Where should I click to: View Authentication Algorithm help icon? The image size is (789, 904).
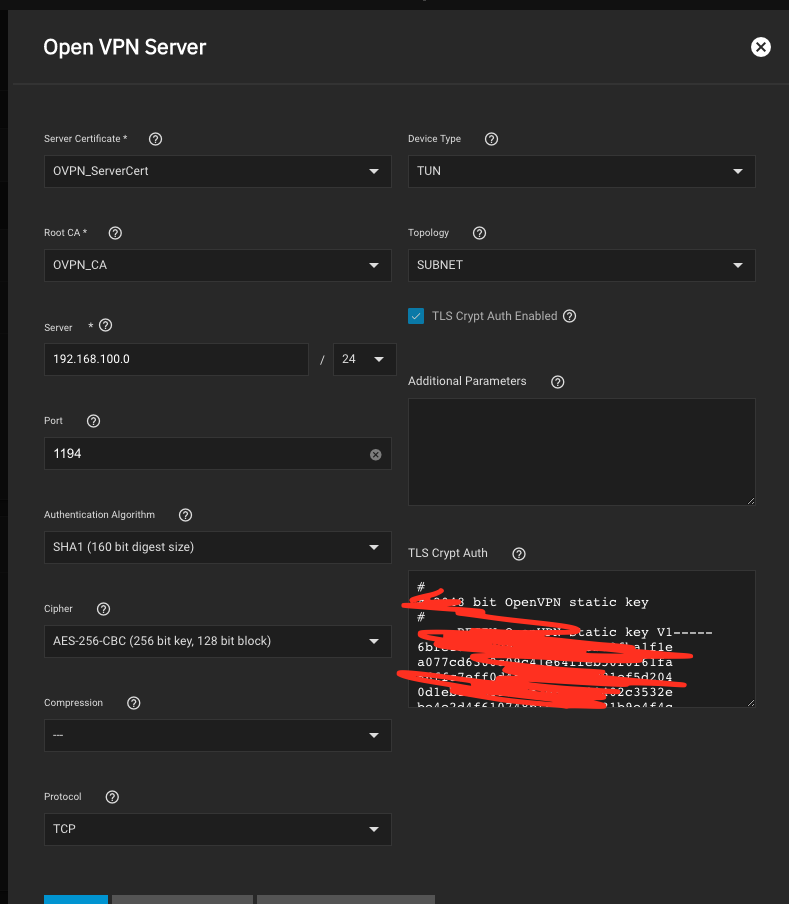coord(185,515)
